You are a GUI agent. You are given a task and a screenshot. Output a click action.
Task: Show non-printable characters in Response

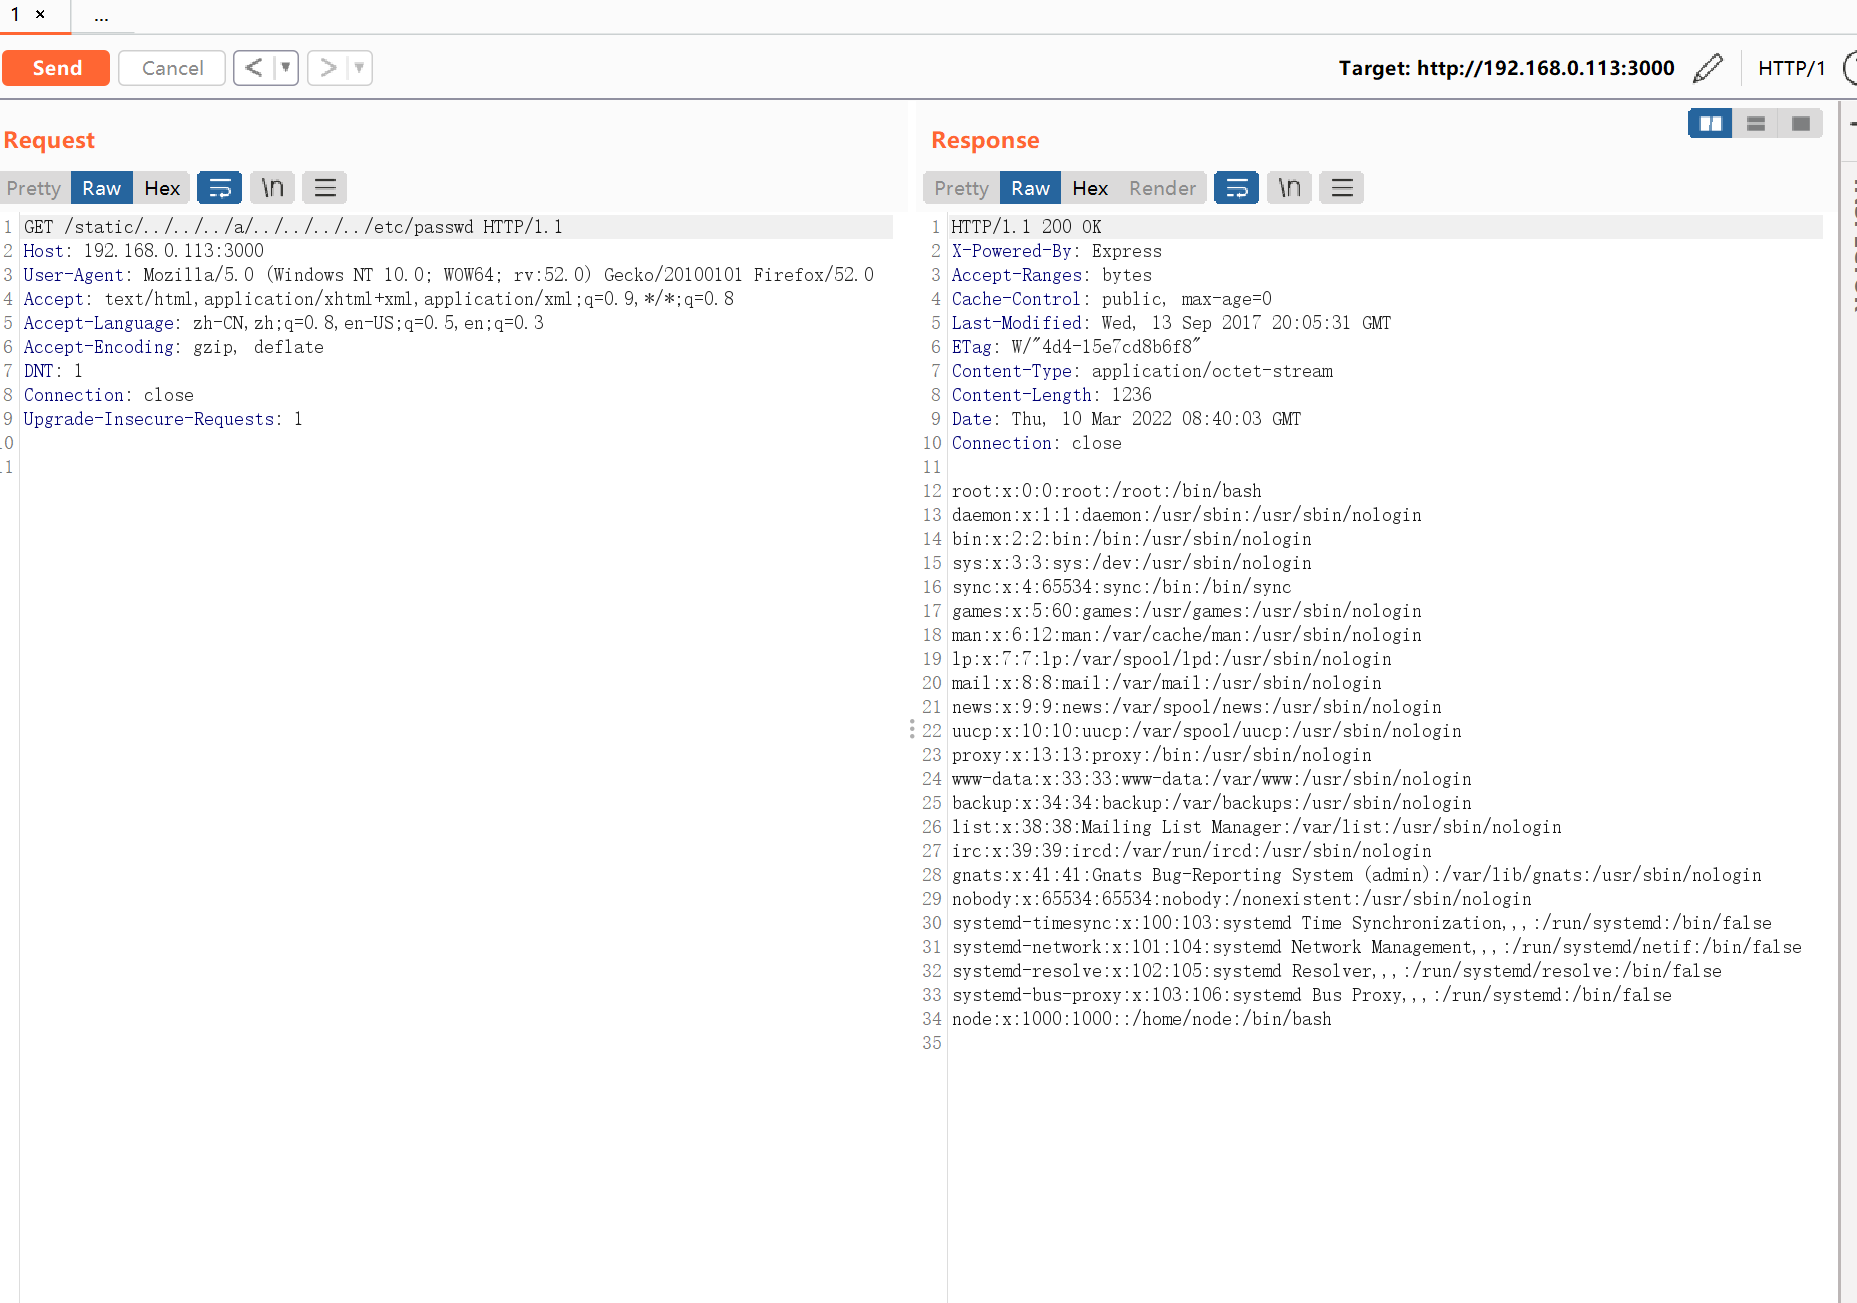click(x=1289, y=188)
